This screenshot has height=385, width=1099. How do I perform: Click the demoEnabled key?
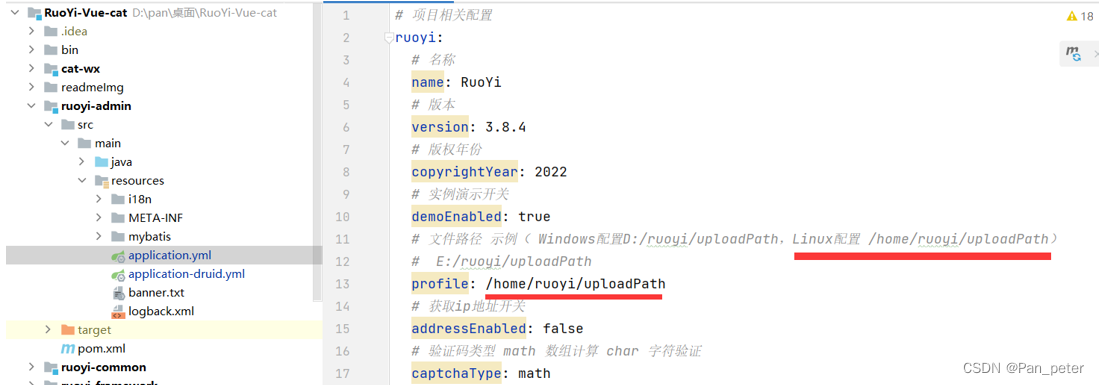click(x=456, y=217)
